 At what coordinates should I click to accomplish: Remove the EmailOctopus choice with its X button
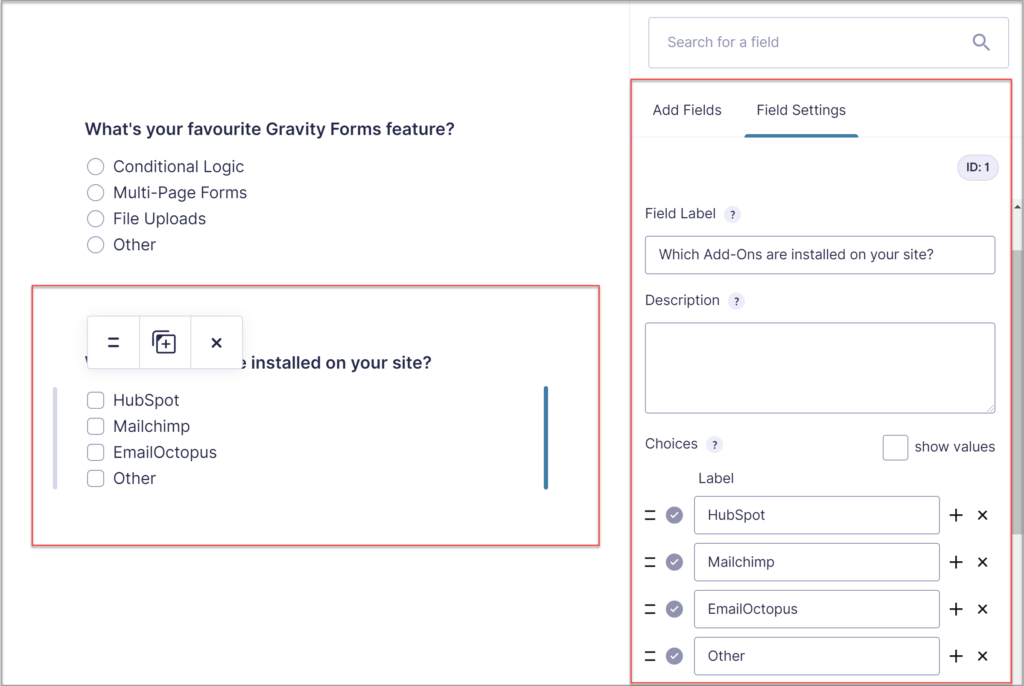click(980, 609)
